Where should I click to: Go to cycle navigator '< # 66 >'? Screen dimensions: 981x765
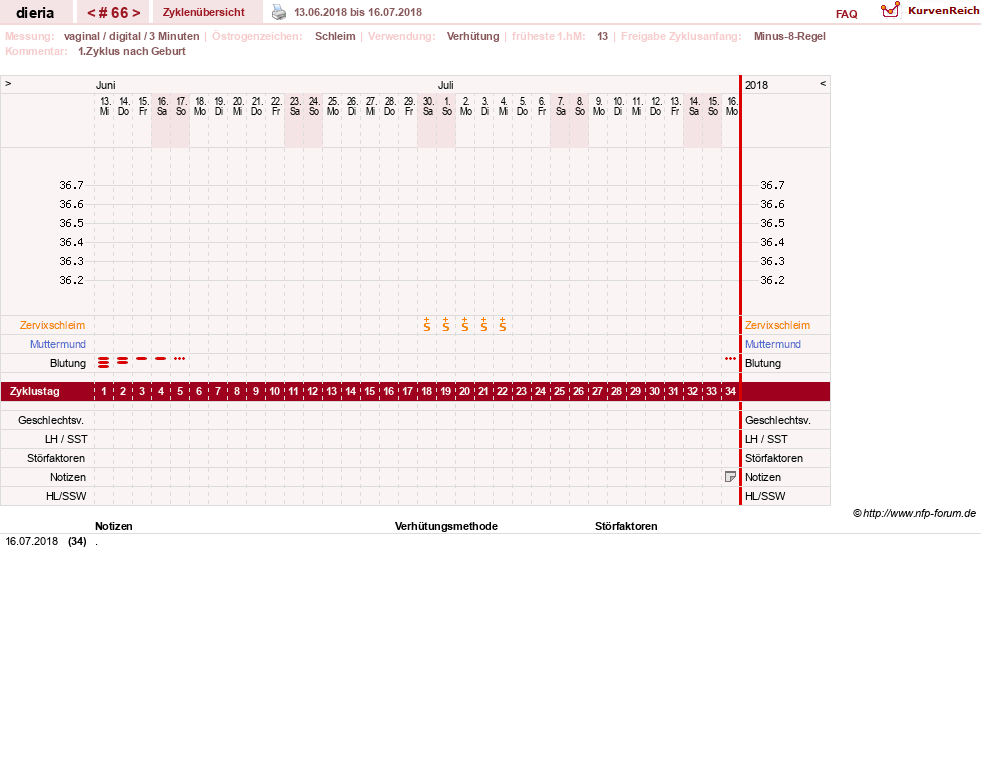113,13
